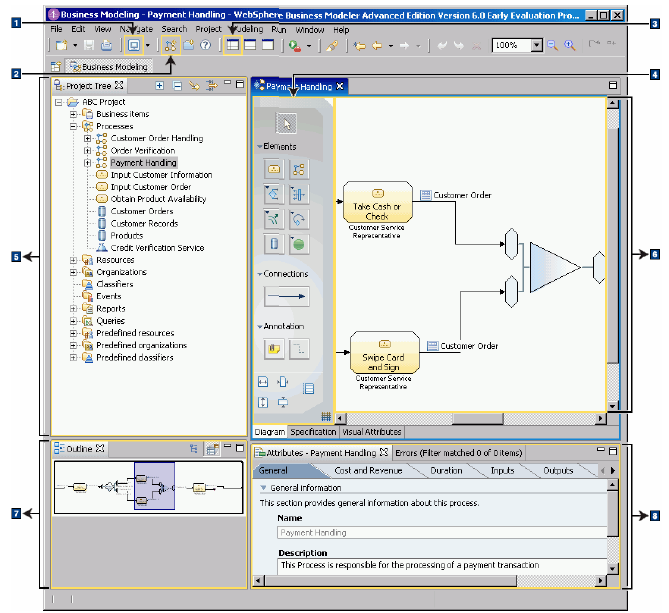
Task: Switch to the Specification tab
Action: (313, 432)
